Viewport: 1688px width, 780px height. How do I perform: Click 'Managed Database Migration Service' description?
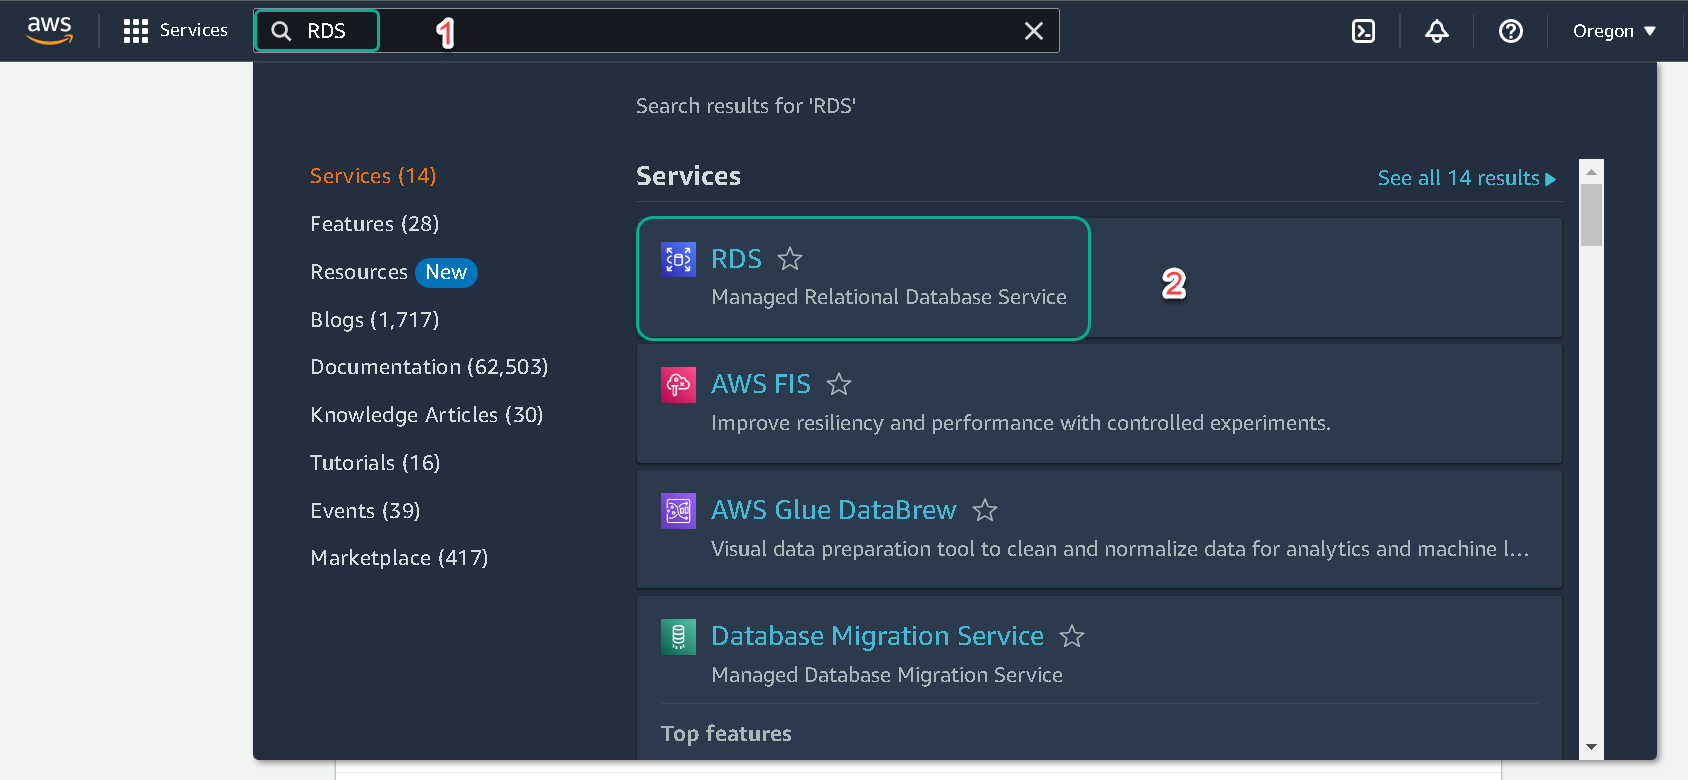(887, 675)
